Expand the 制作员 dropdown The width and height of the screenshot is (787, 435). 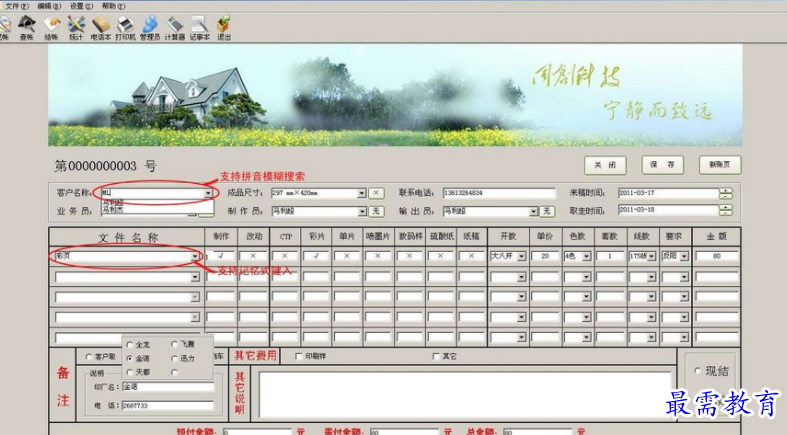pyautogui.click(x=362, y=212)
